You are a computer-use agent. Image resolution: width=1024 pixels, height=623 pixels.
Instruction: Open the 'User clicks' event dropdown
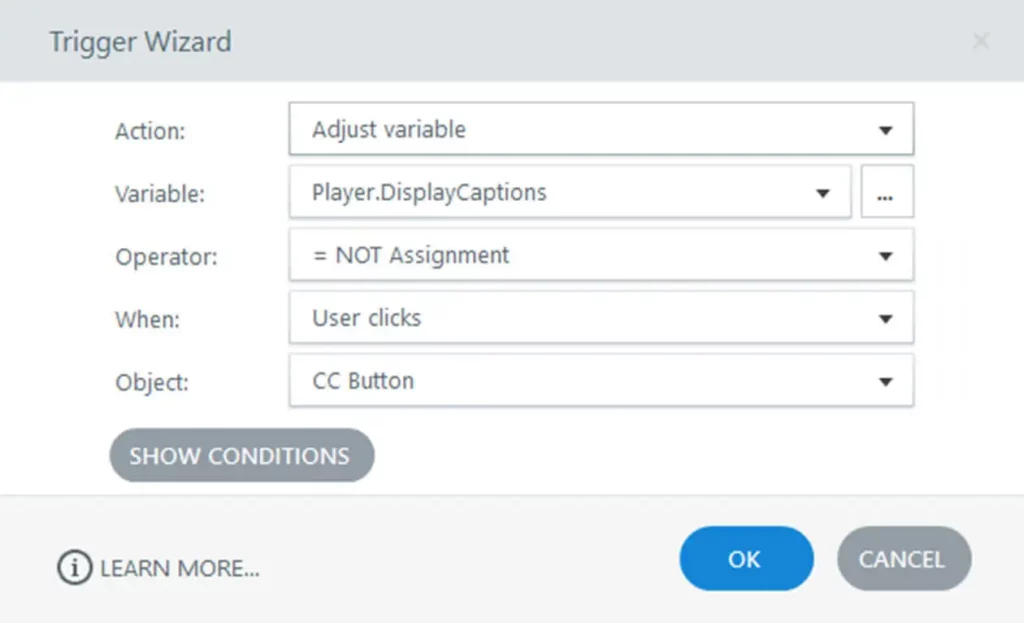(x=580, y=319)
